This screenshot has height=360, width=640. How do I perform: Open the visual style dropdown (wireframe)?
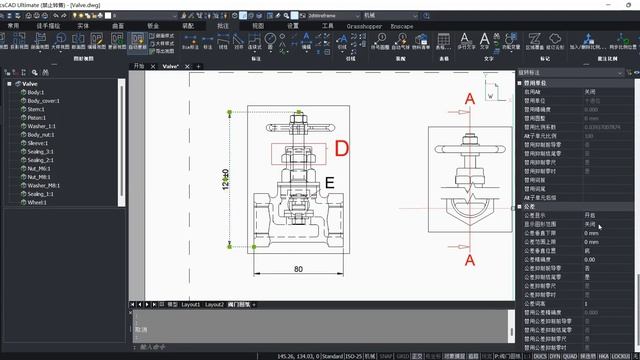pyautogui.click(x=334, y=16)
